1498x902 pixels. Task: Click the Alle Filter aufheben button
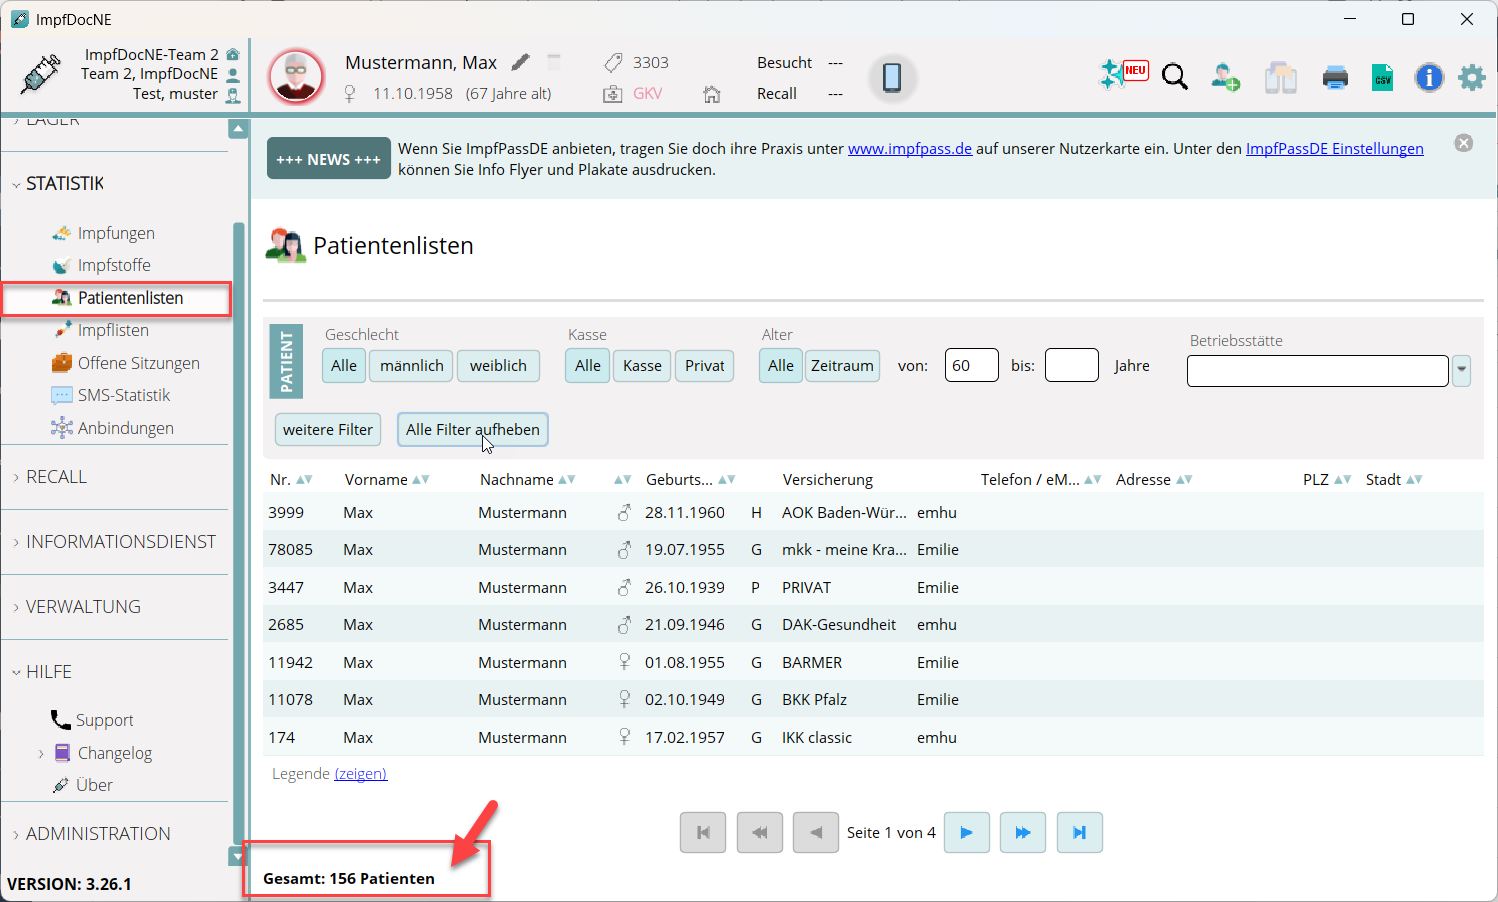[472, 430]
